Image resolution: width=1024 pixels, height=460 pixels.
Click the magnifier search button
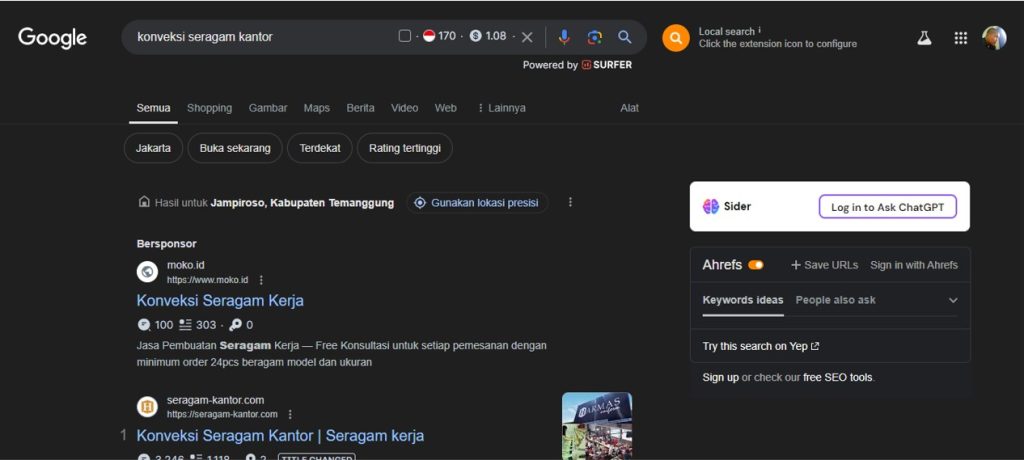[x=625, y=37]
